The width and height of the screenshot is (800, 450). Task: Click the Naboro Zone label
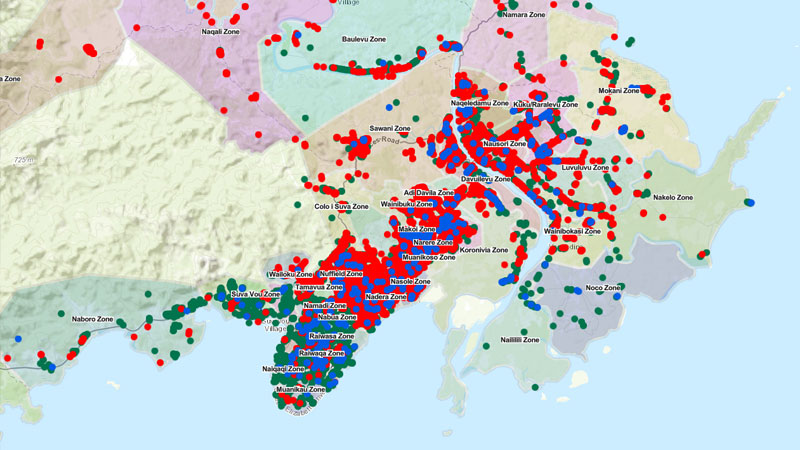92,320
